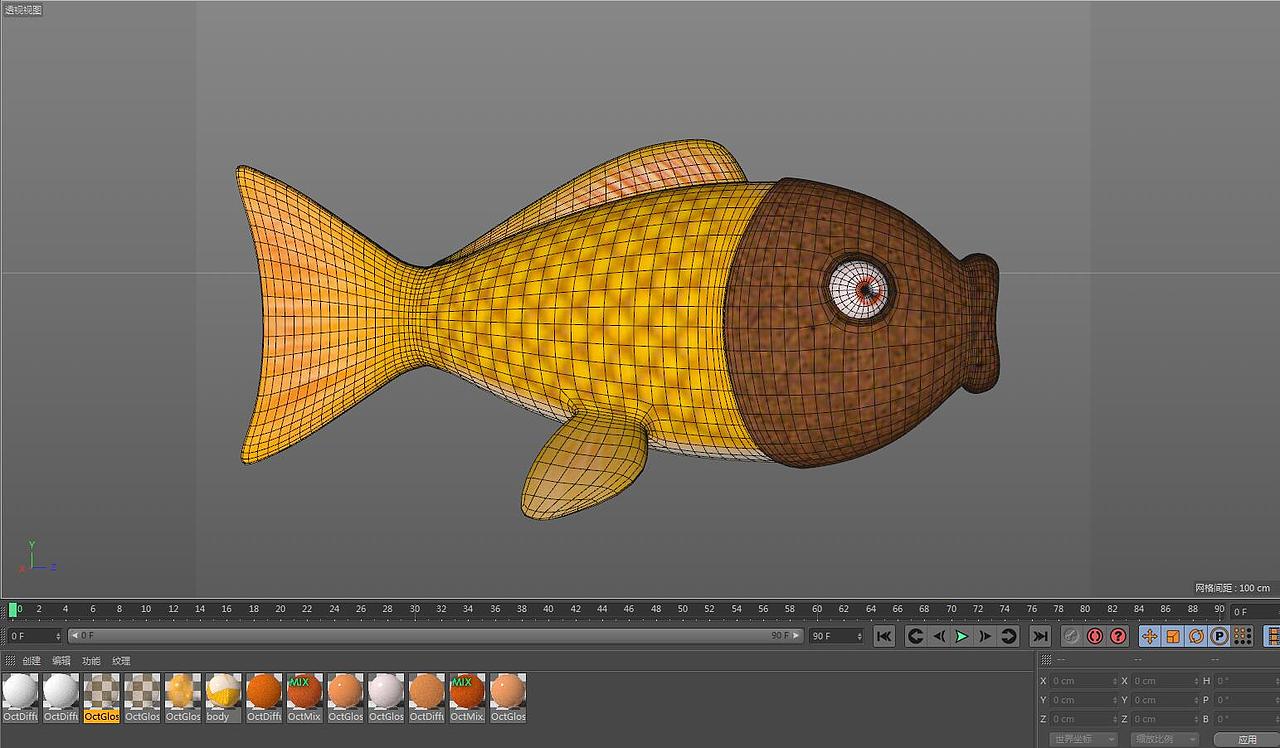Jump to frame 60 on the timeline ruler
This screenshot has width=1280, height=748.
point(817,609)
